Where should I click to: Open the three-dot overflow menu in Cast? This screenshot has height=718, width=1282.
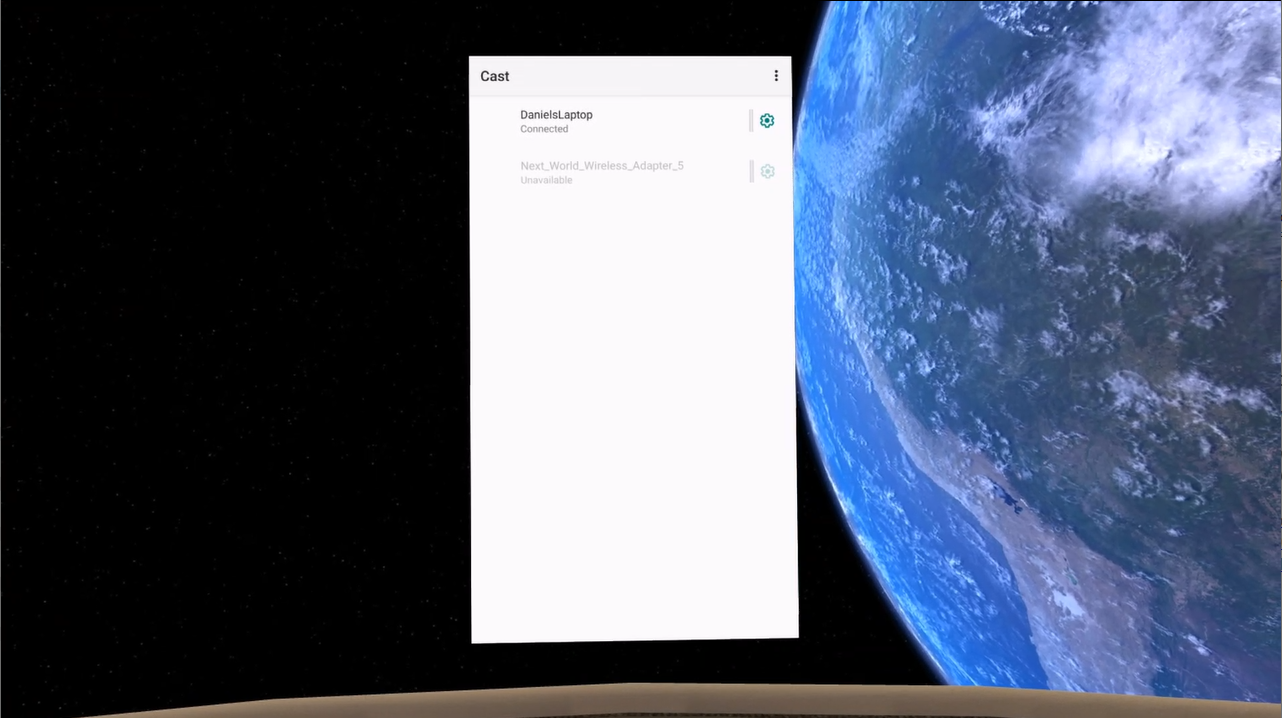click(776, 76)
